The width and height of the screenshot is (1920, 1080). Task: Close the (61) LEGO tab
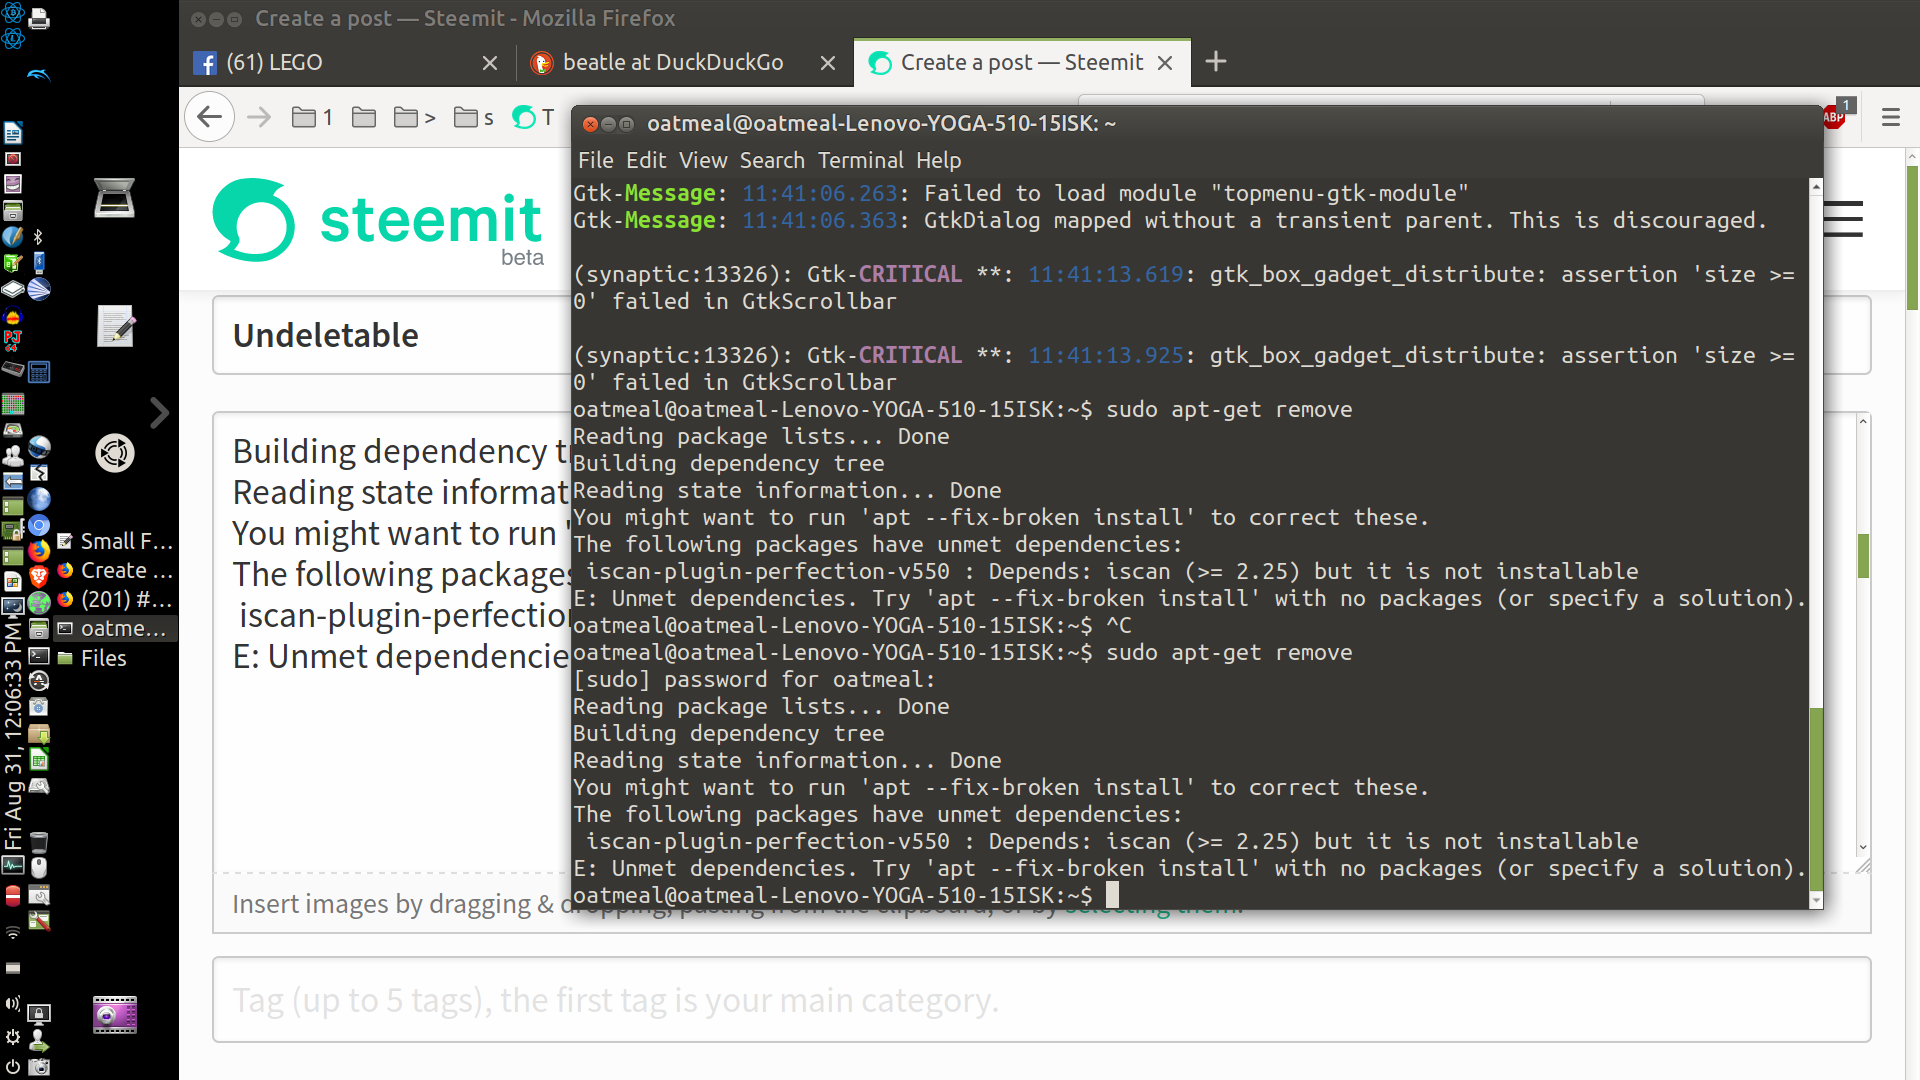point(490,63)
